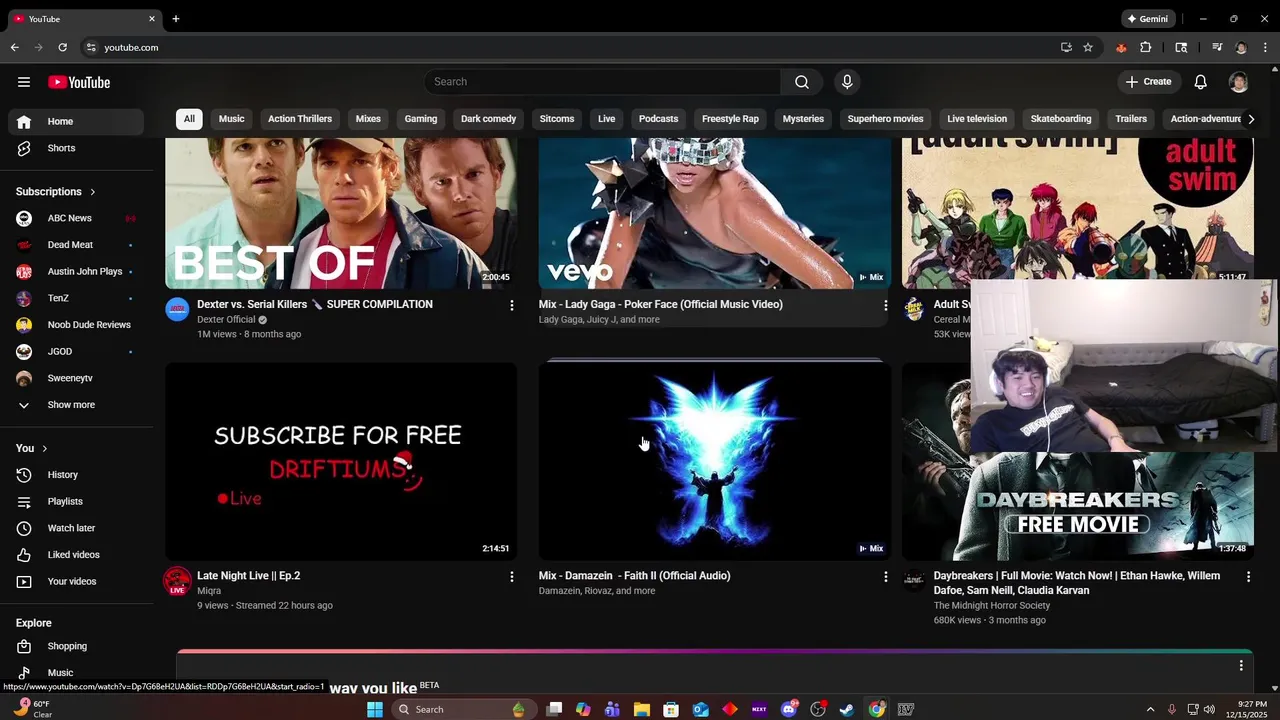This screenshot has height=720, width=1280.
Task: Open the notifications bell
Action: (x=1200, y=82)
